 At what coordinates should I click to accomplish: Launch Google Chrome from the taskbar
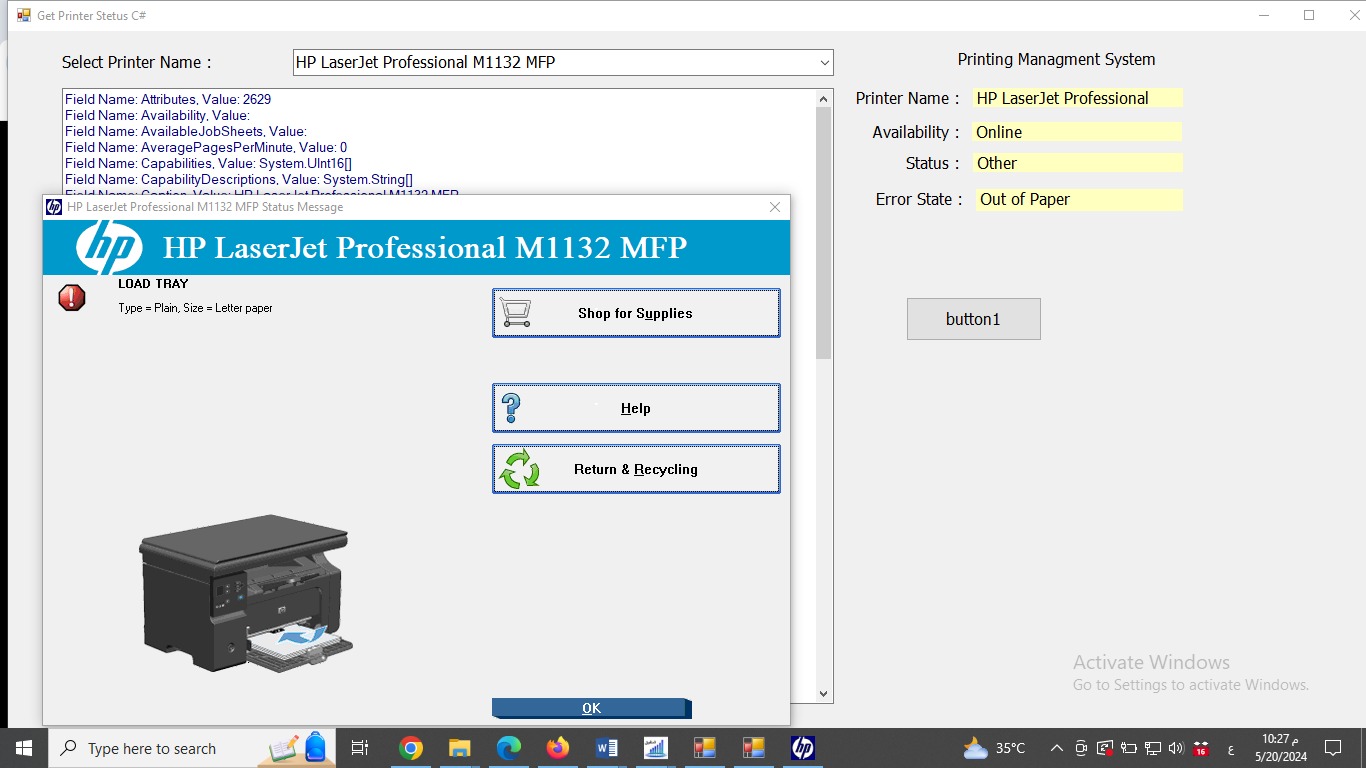tap(410, 748)
